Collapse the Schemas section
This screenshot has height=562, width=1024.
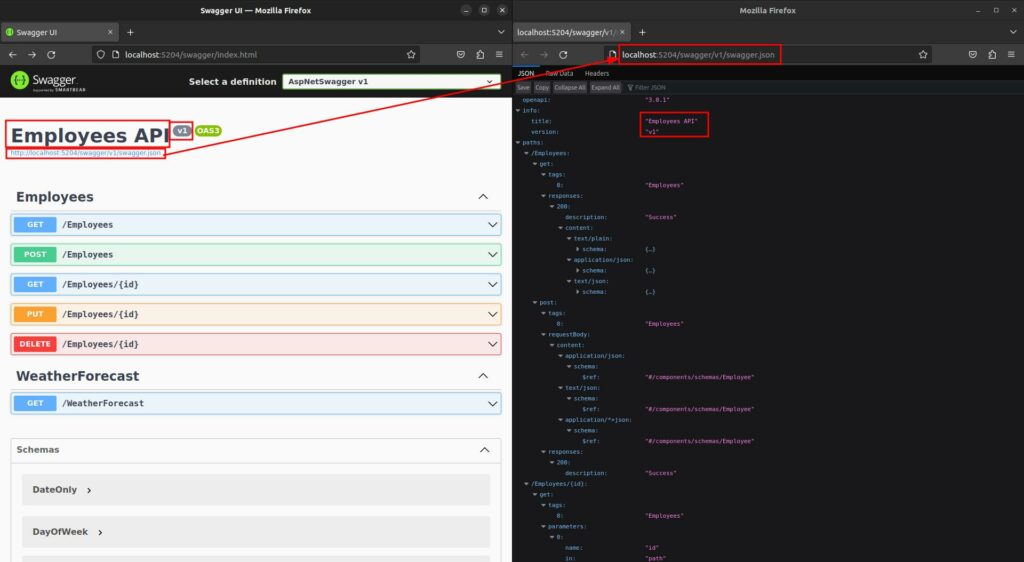pyautogui.click(x=484, y=450)
